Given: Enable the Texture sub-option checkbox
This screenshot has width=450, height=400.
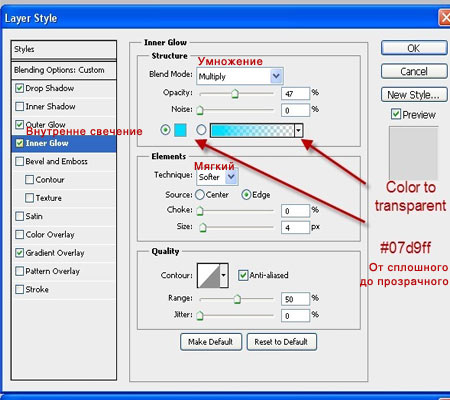Looking at the screenshot, I should pyautogui.click(x=29, y=198).
